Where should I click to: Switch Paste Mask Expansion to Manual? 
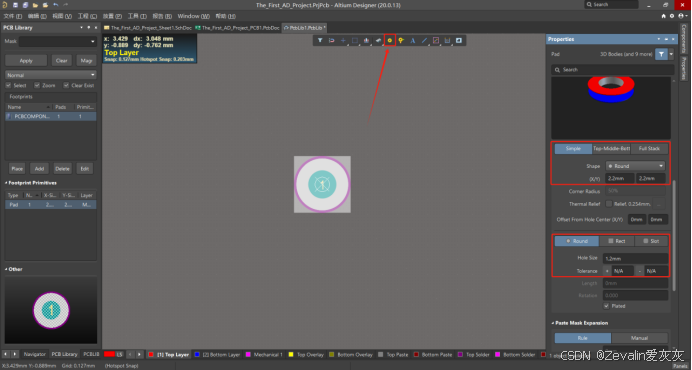pyautogui.click(x=639, y=338)
